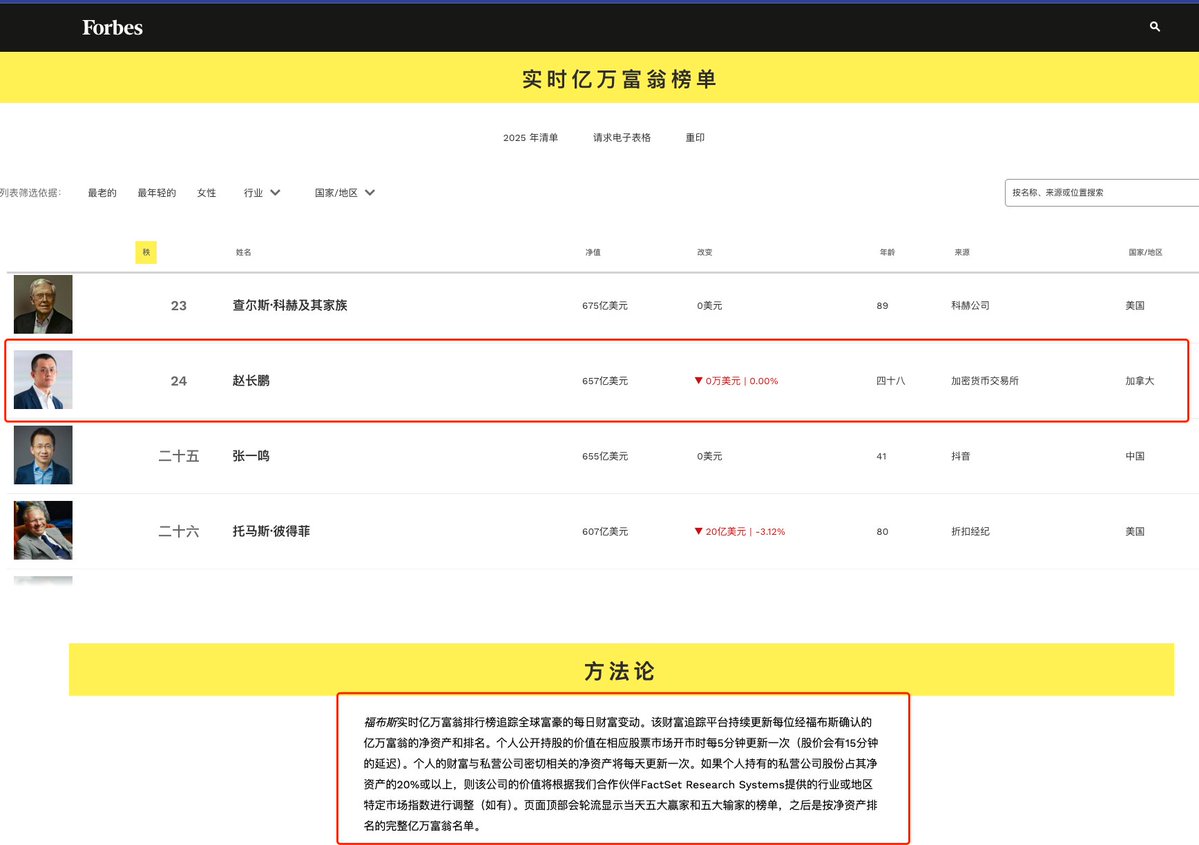Click source 加密货币交易所
Viewport: 1199px width, 845px height.
tap(985, 381)
